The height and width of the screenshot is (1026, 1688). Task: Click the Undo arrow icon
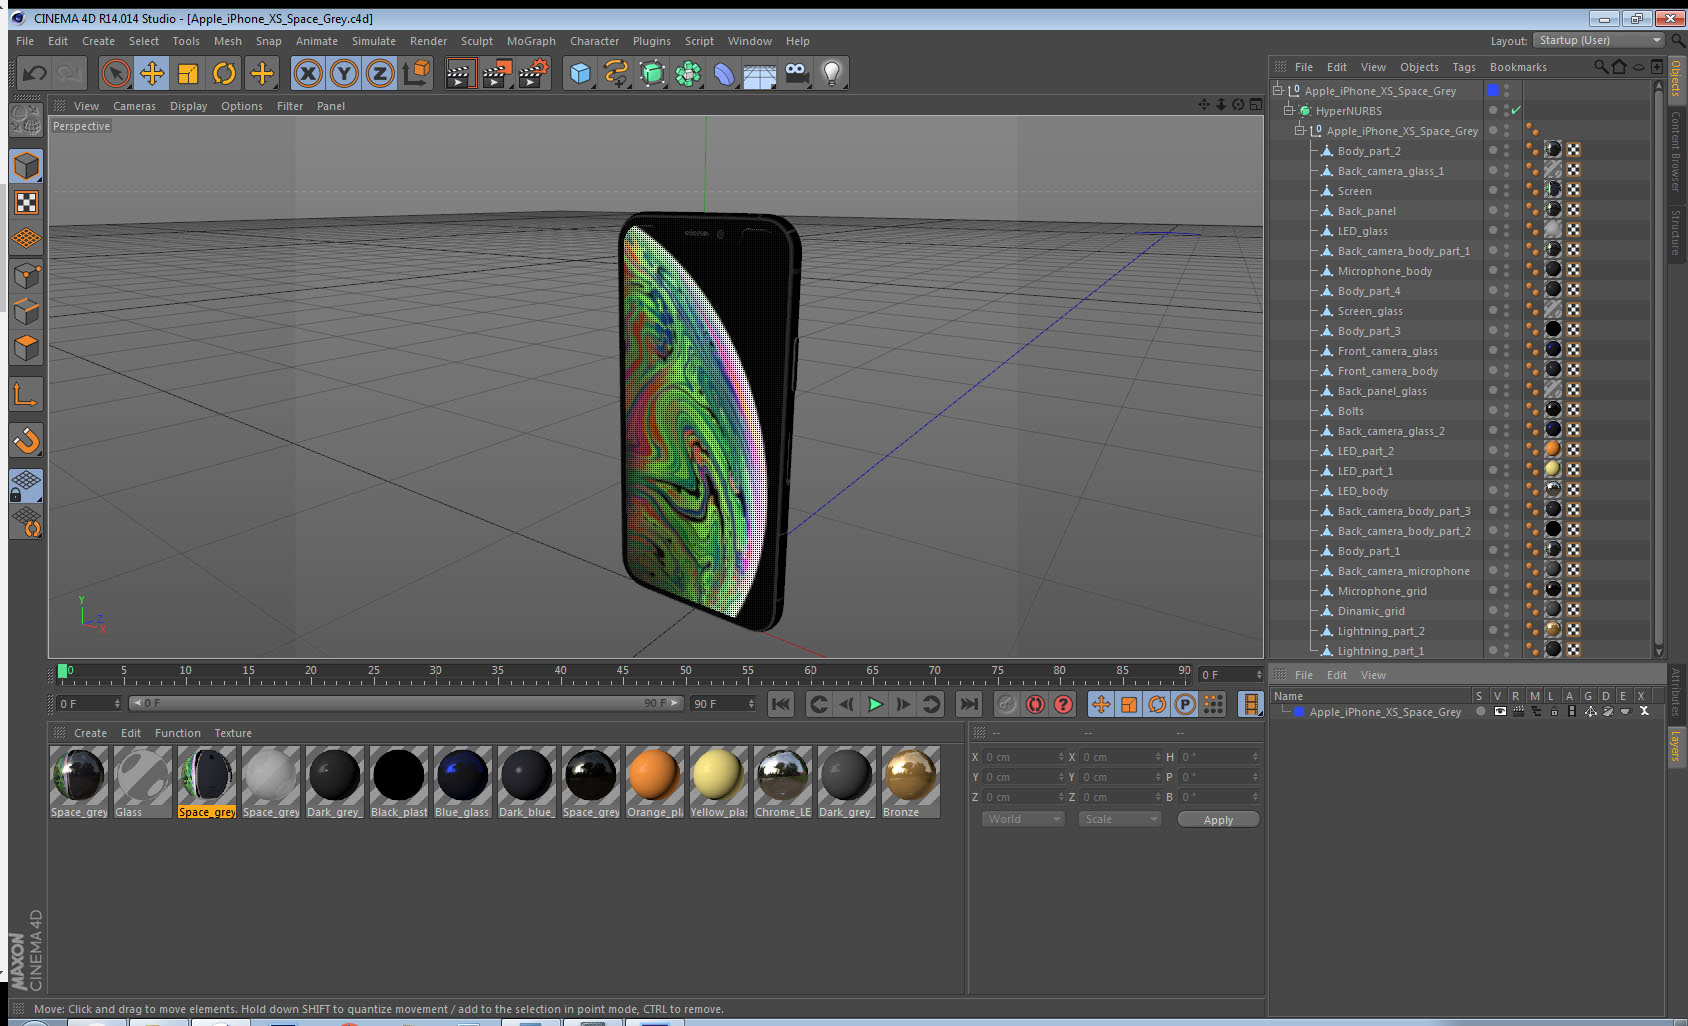tap(35, 73)
